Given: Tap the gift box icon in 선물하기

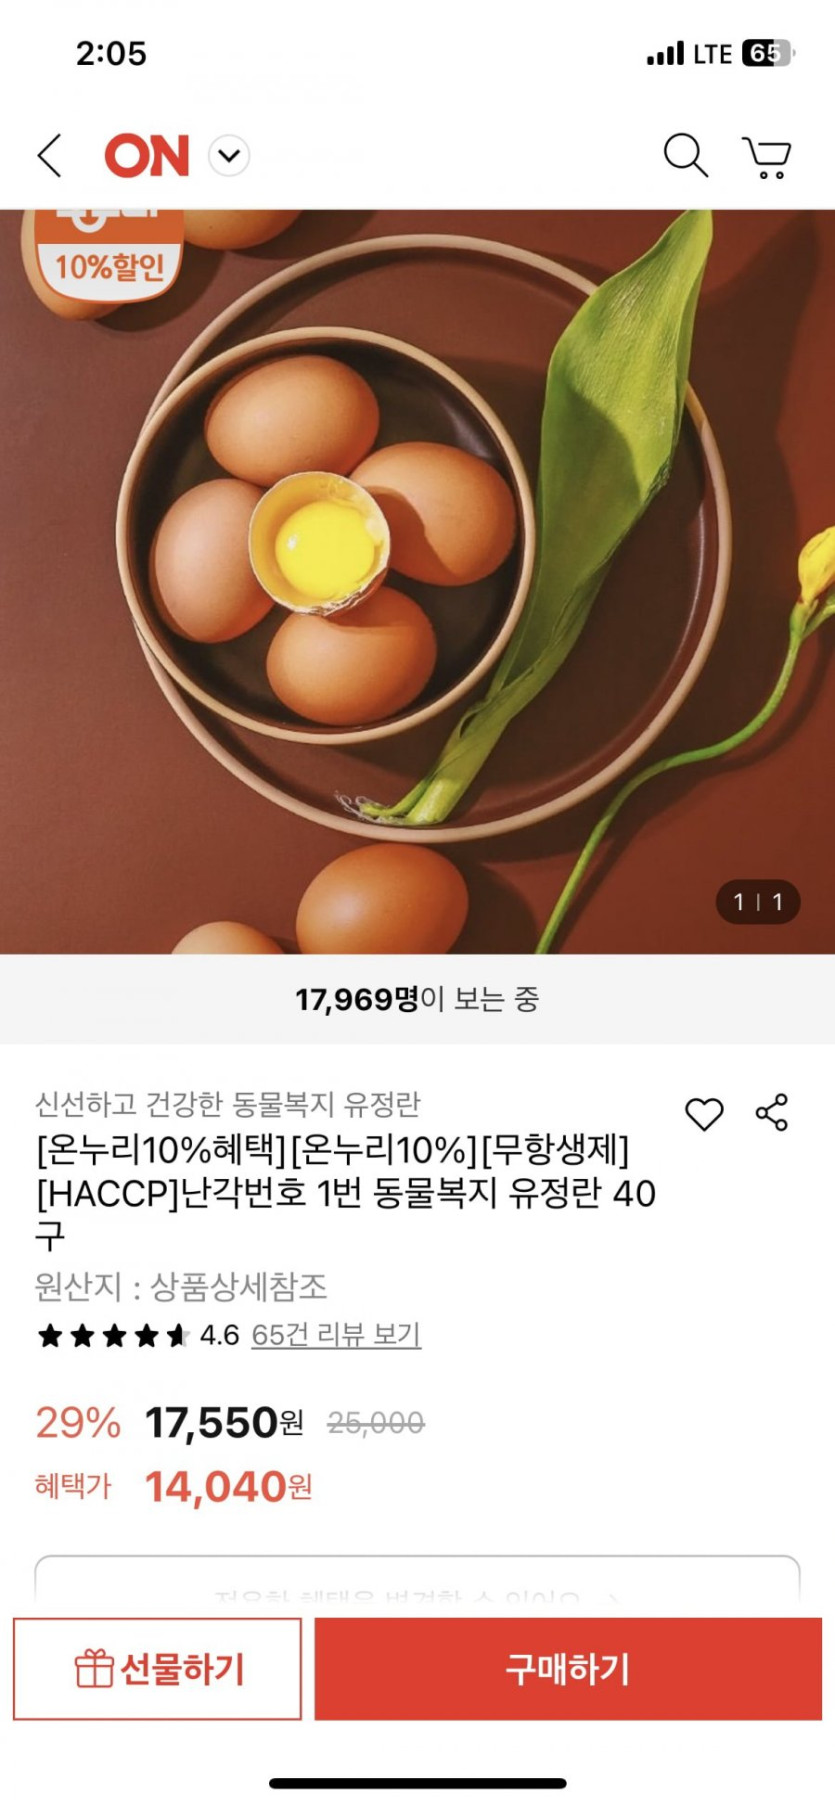Looking at the screenshot, I should pyautogui.click(x=94, y=1668).
